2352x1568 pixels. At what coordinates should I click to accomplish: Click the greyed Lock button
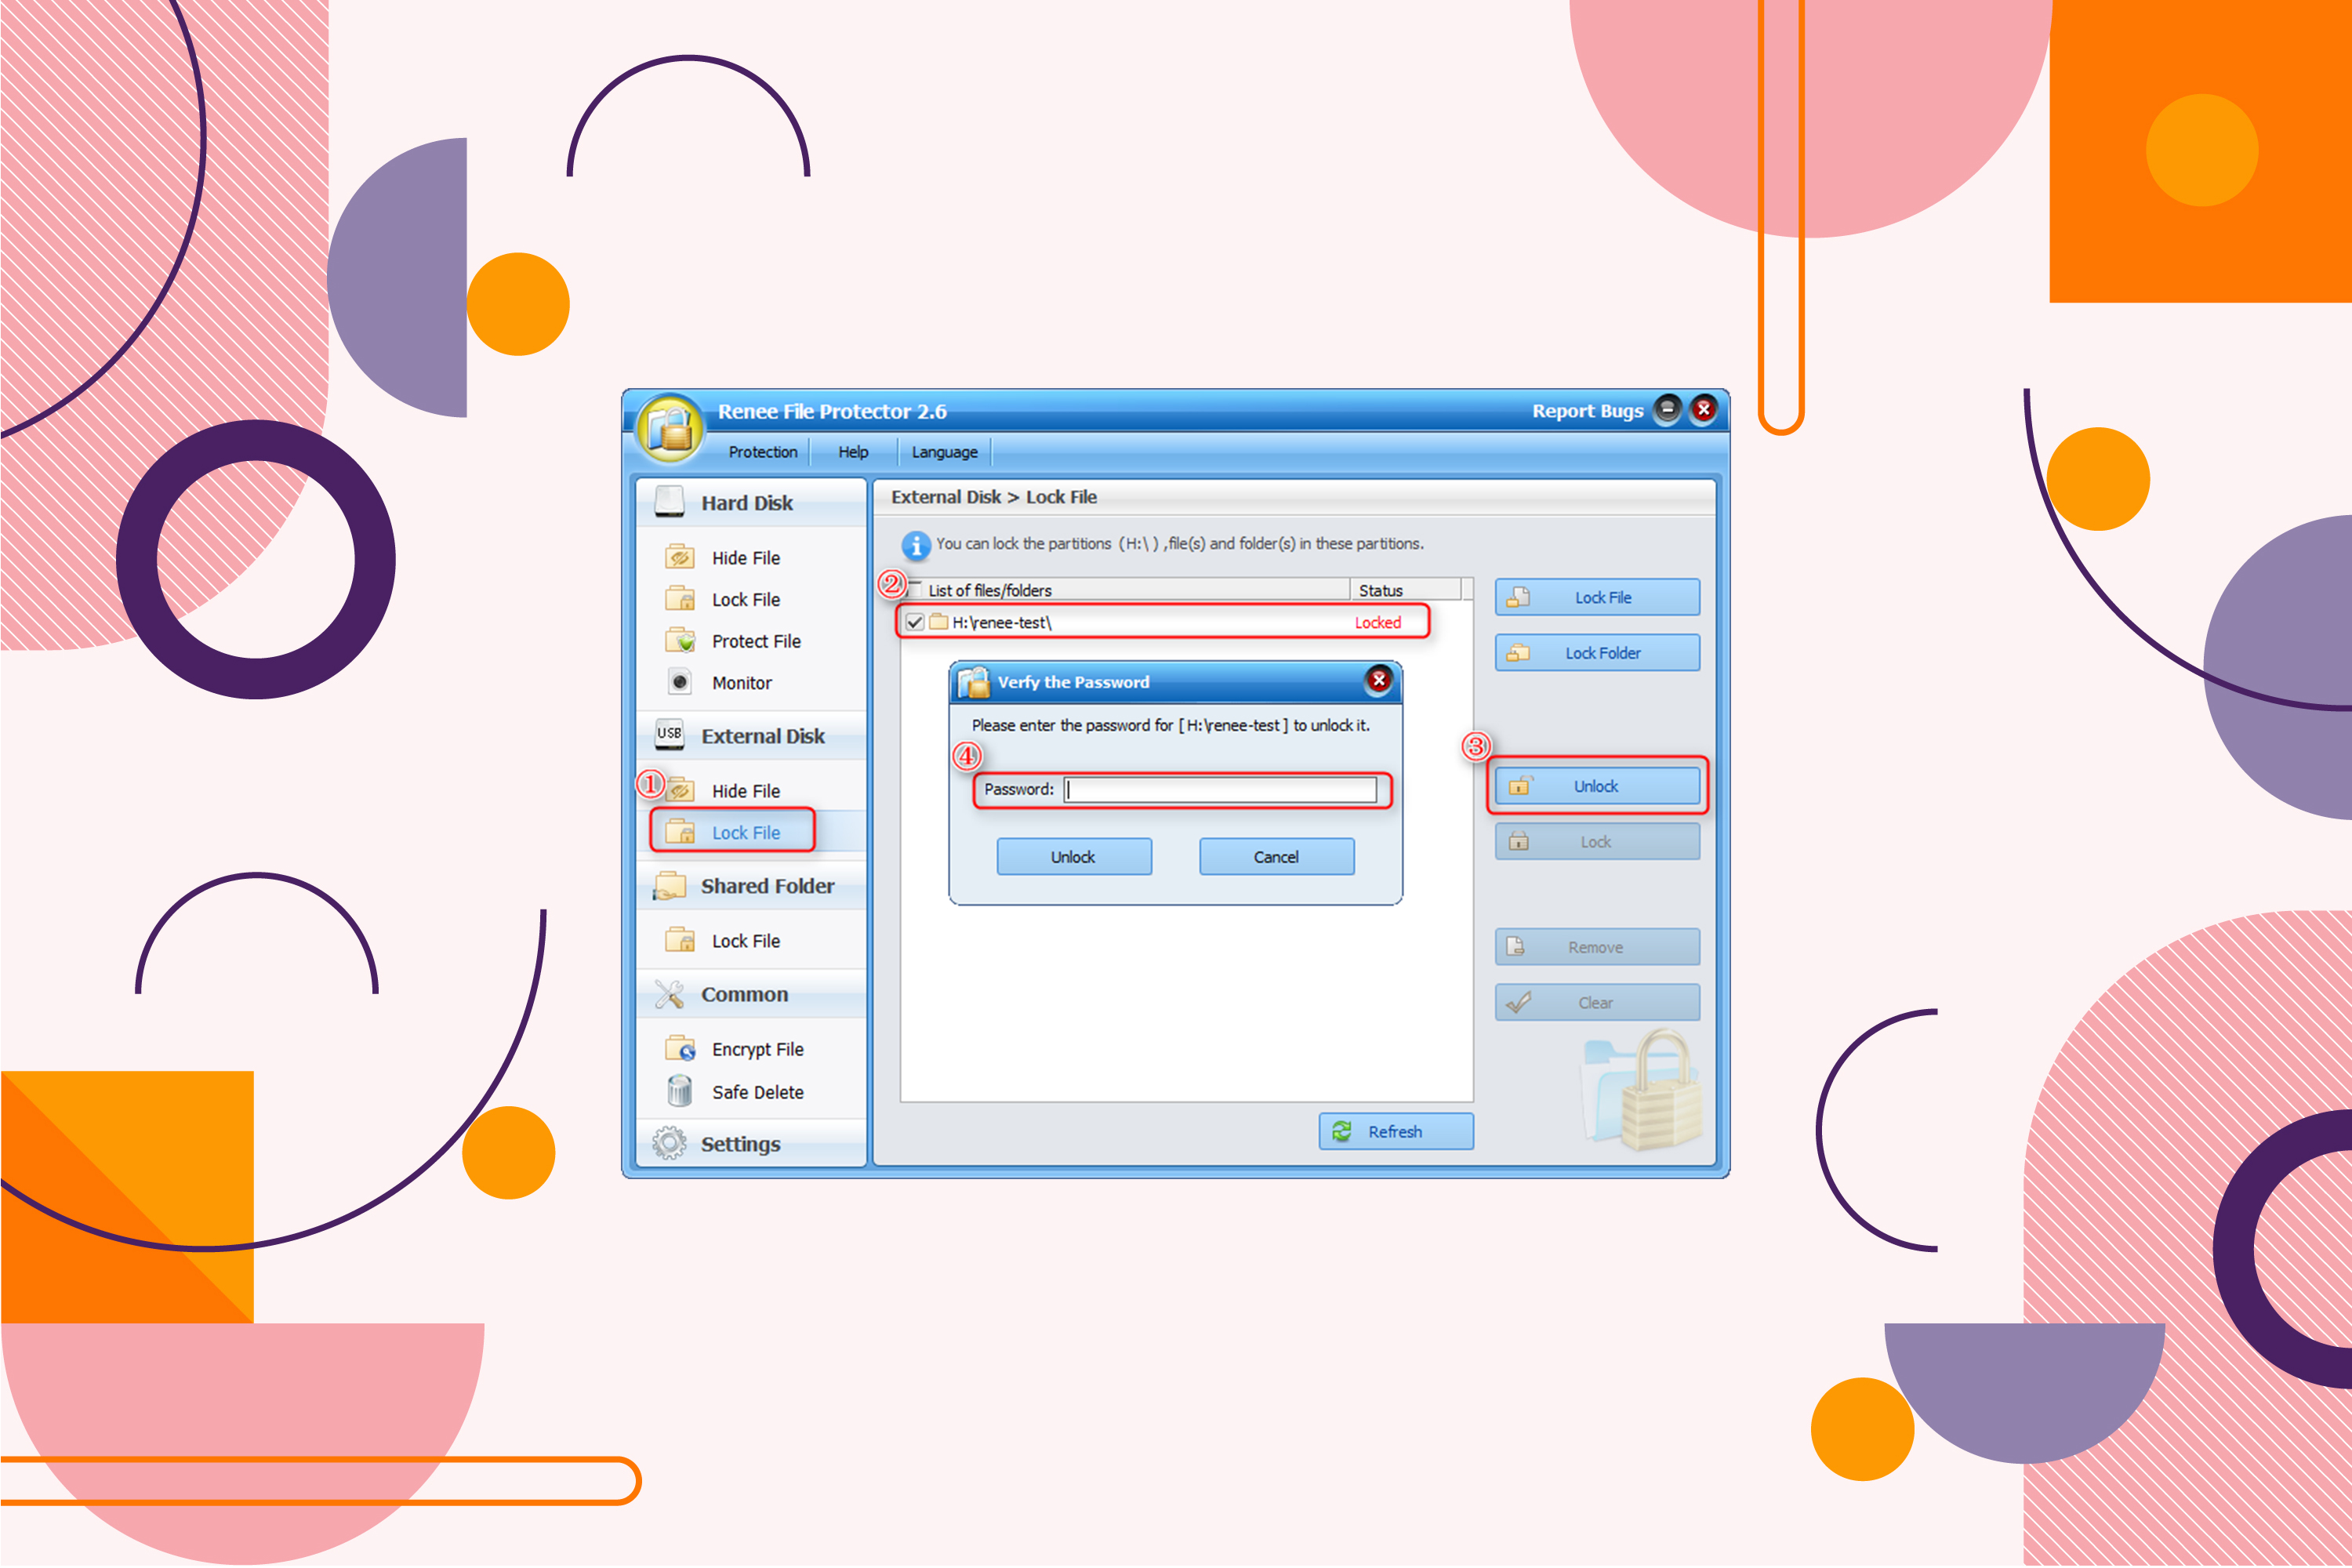click(1597, 842)
